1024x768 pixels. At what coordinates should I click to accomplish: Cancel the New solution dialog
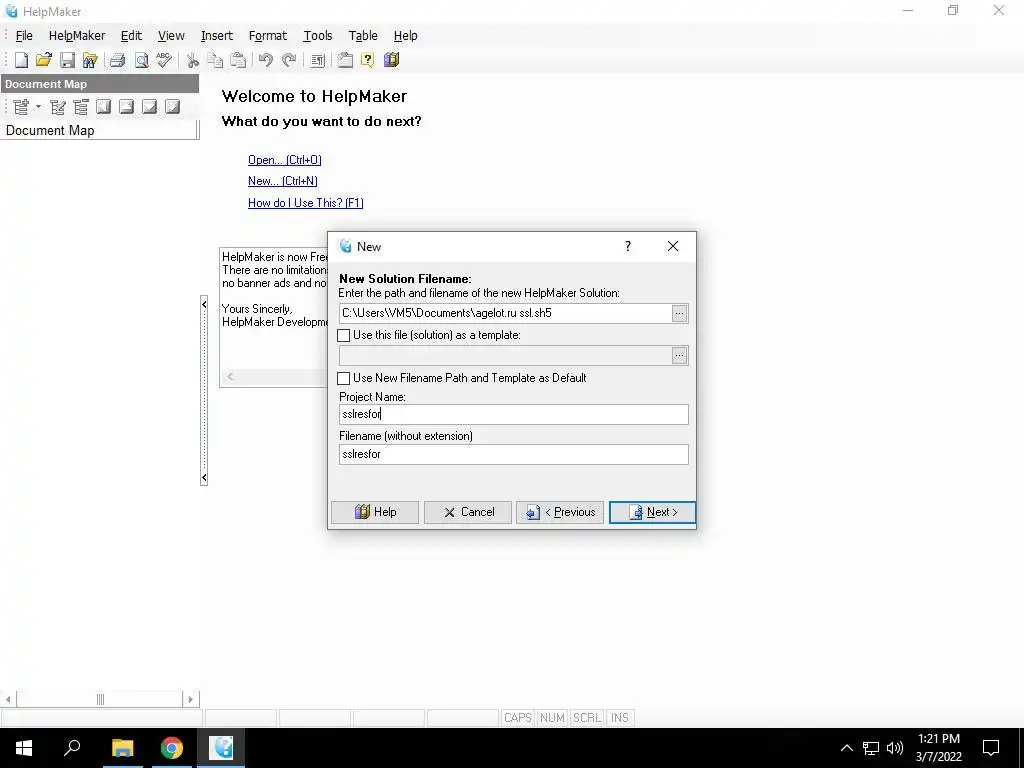(468, 513)
